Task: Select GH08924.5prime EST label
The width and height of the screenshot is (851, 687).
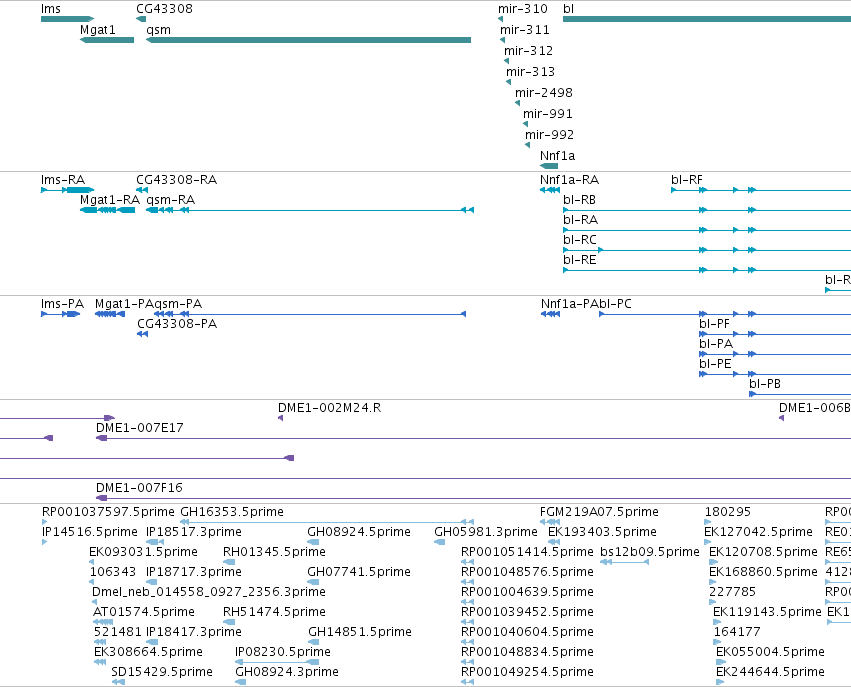Action: (x=359, y=532)
